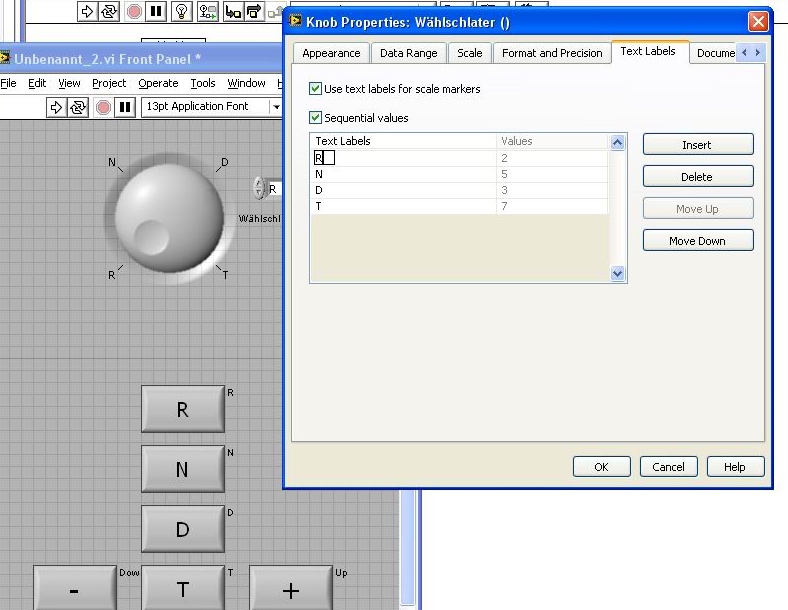Select the N text label row
Screen dimensions: 788x610
tap(404, 174)
